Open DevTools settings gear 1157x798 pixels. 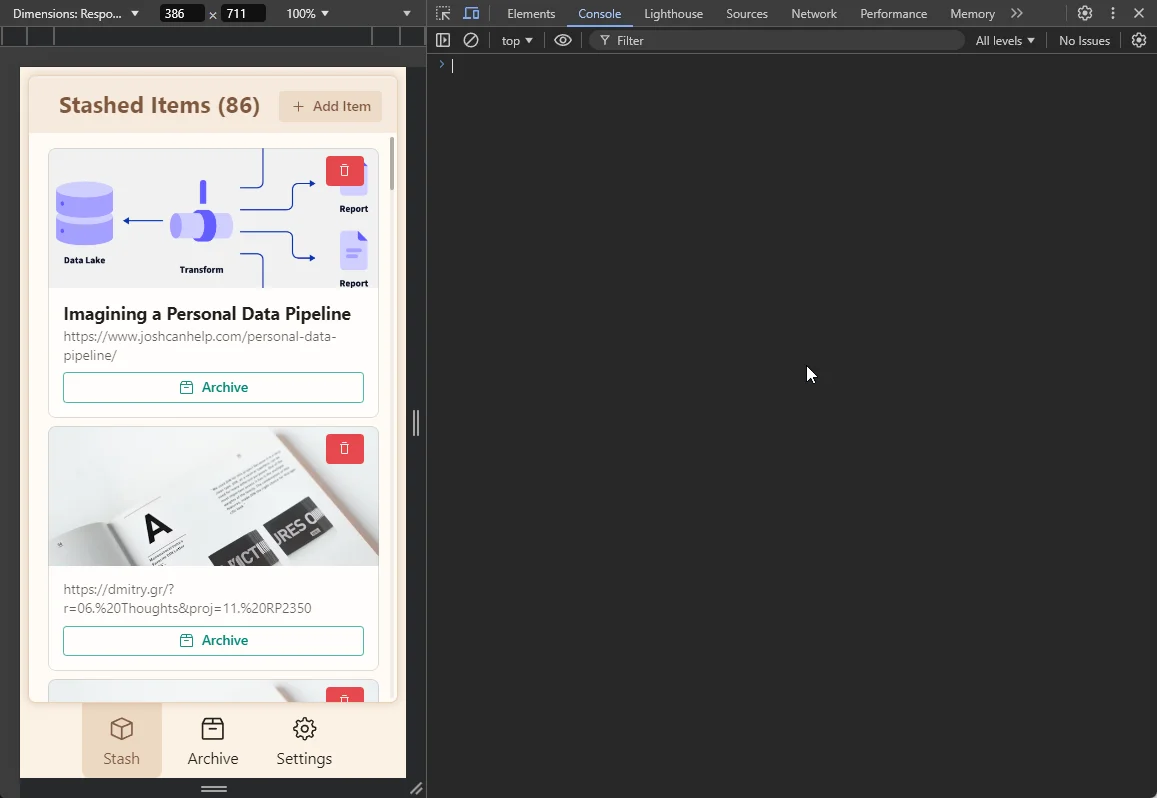tap(1085, 14)
